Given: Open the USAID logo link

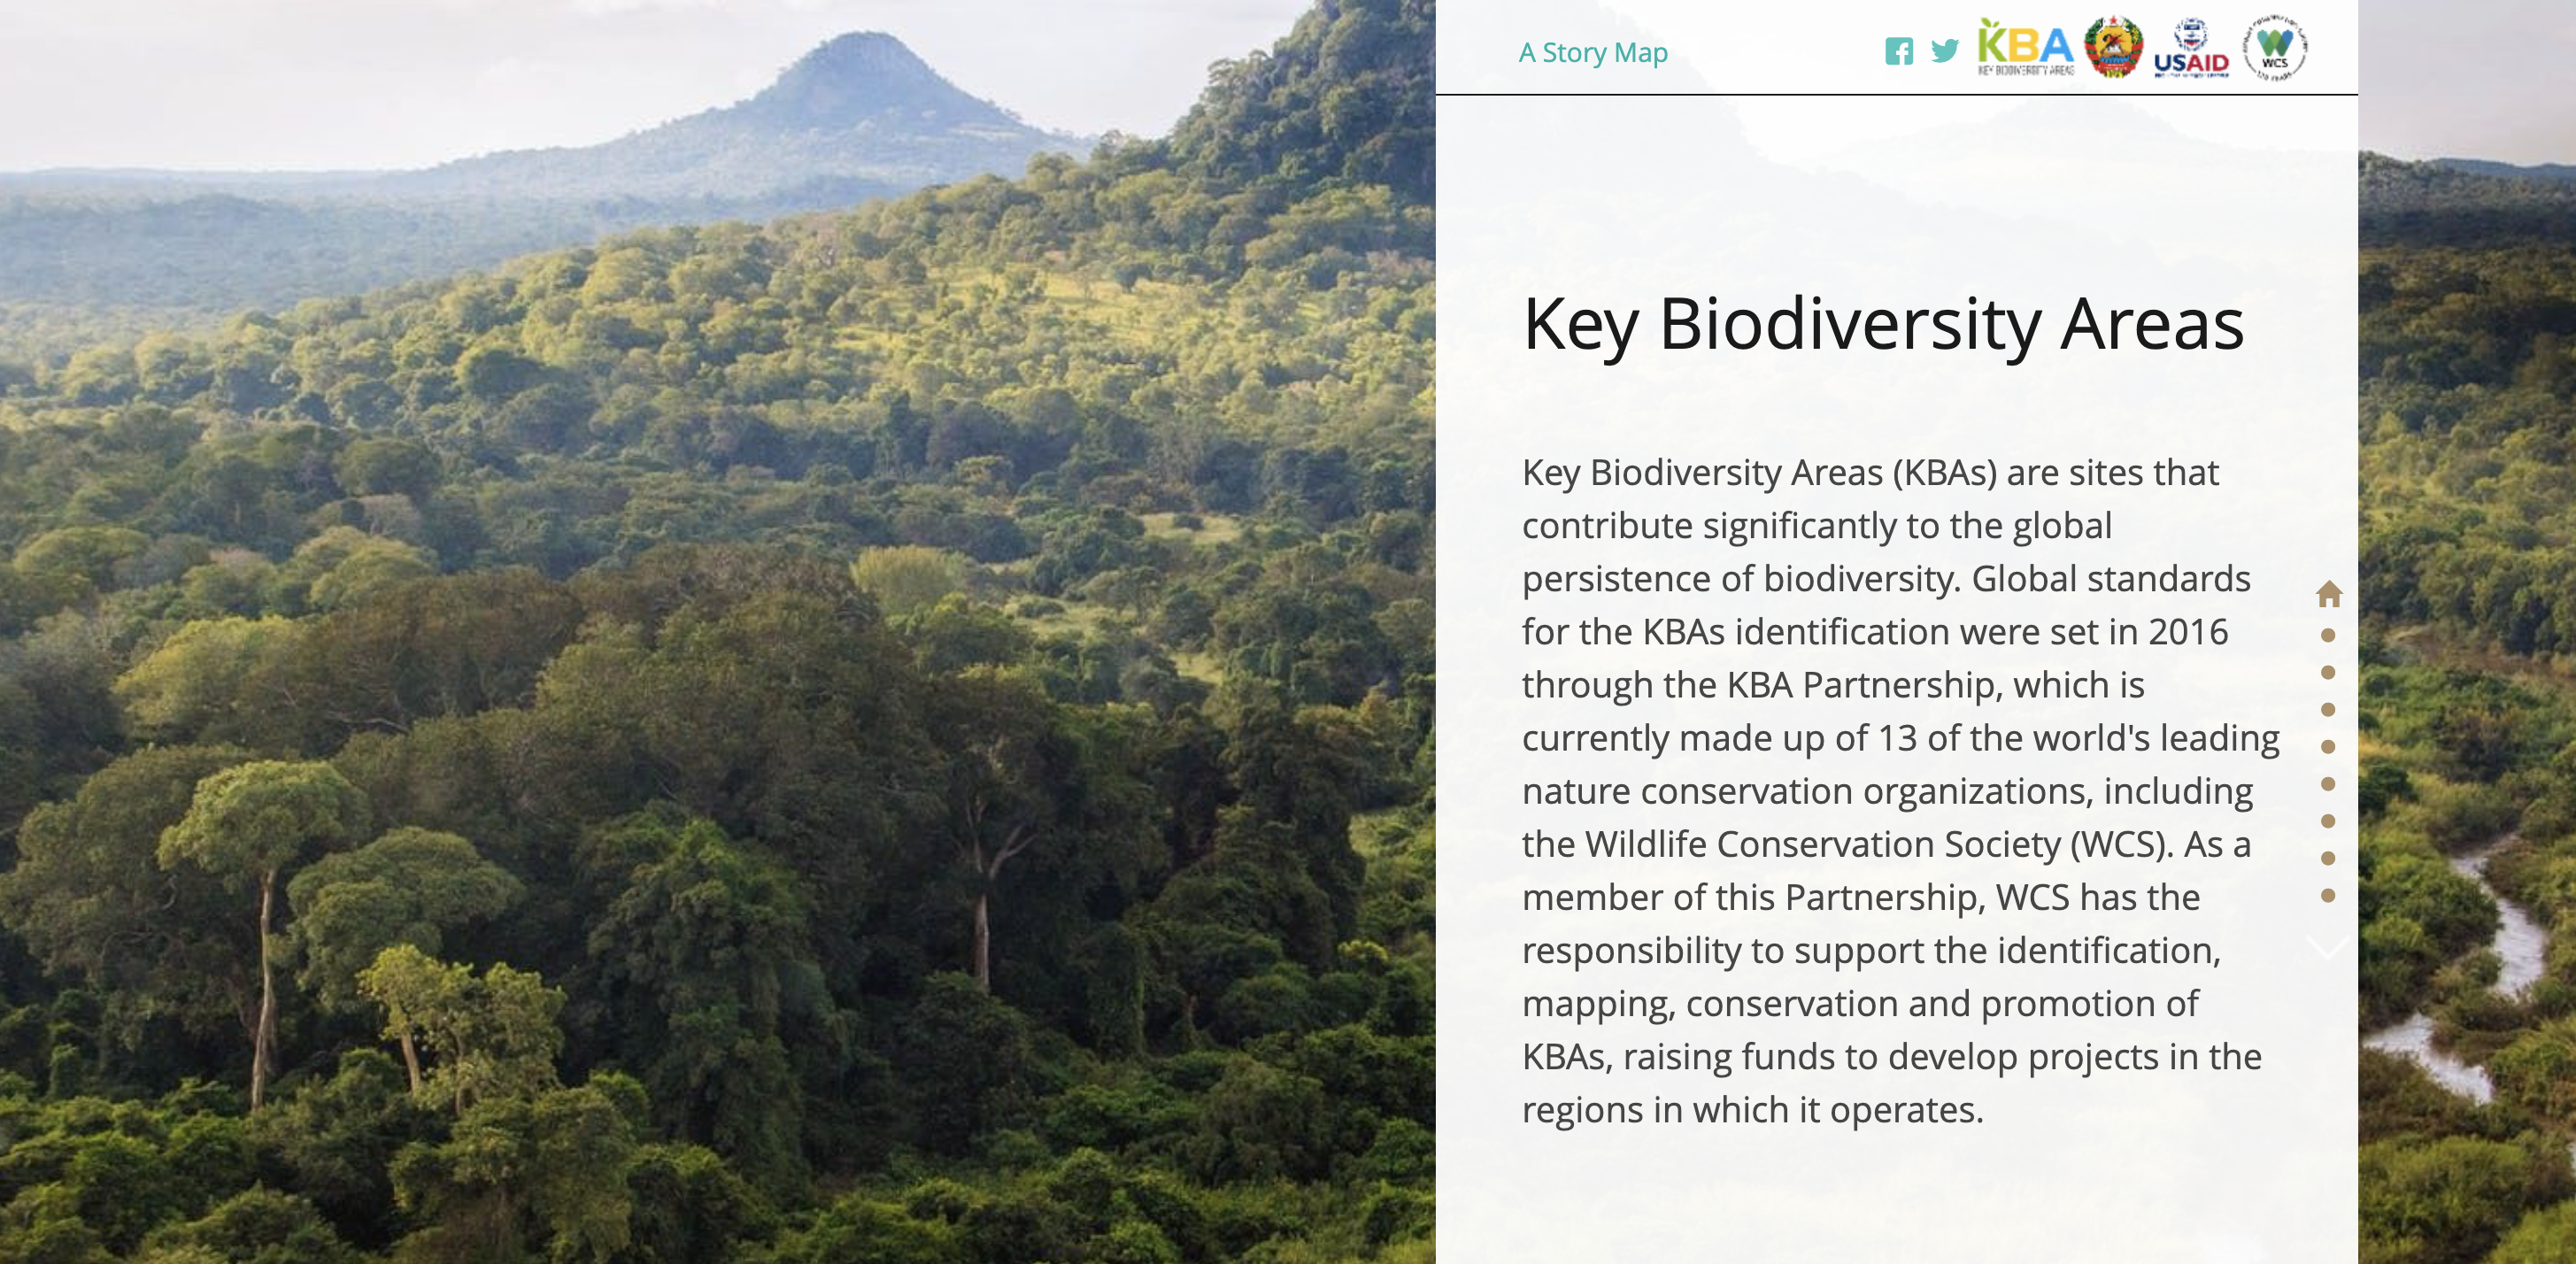Looking at the screenshot, I should pyautogui.click(x=2191, y=49).
